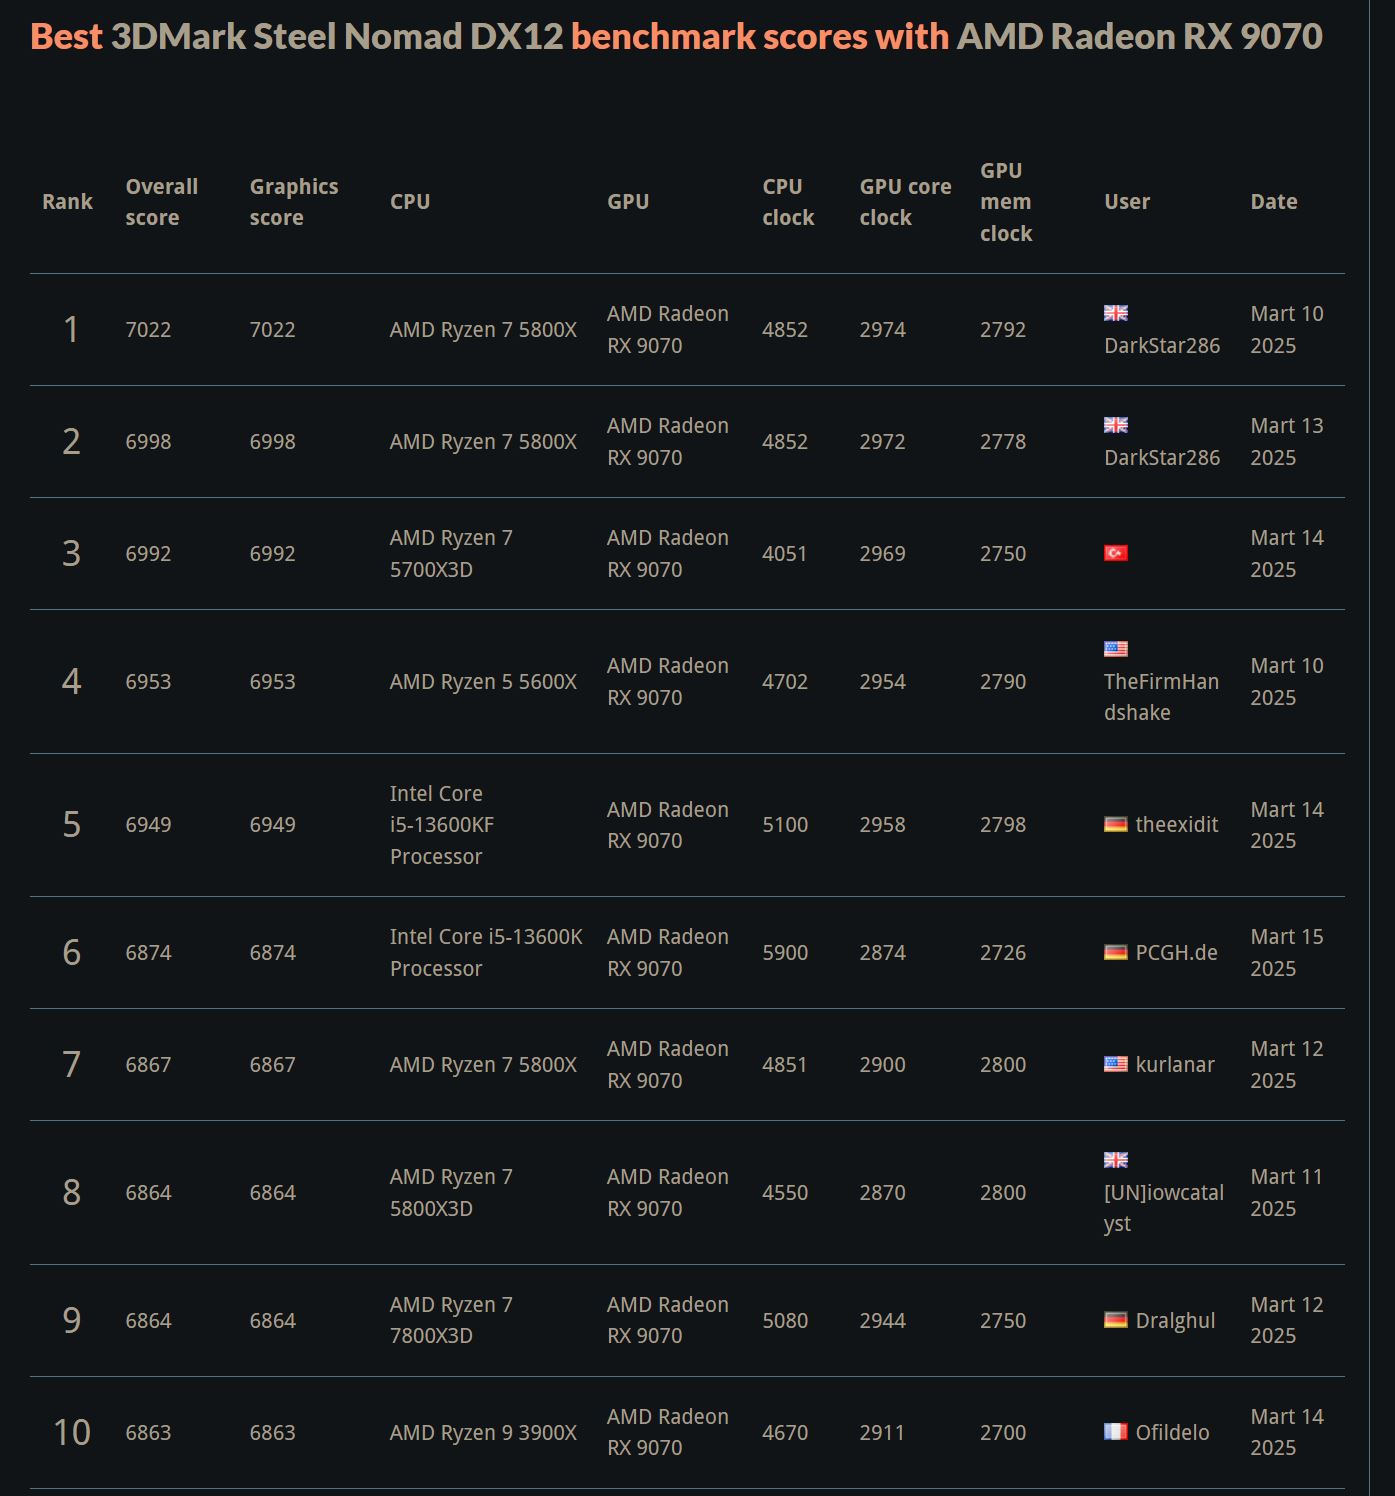The image size is (1395, 1496).
Task: Open the TheFirmHandshake user profile
Action: point(1161,697)
